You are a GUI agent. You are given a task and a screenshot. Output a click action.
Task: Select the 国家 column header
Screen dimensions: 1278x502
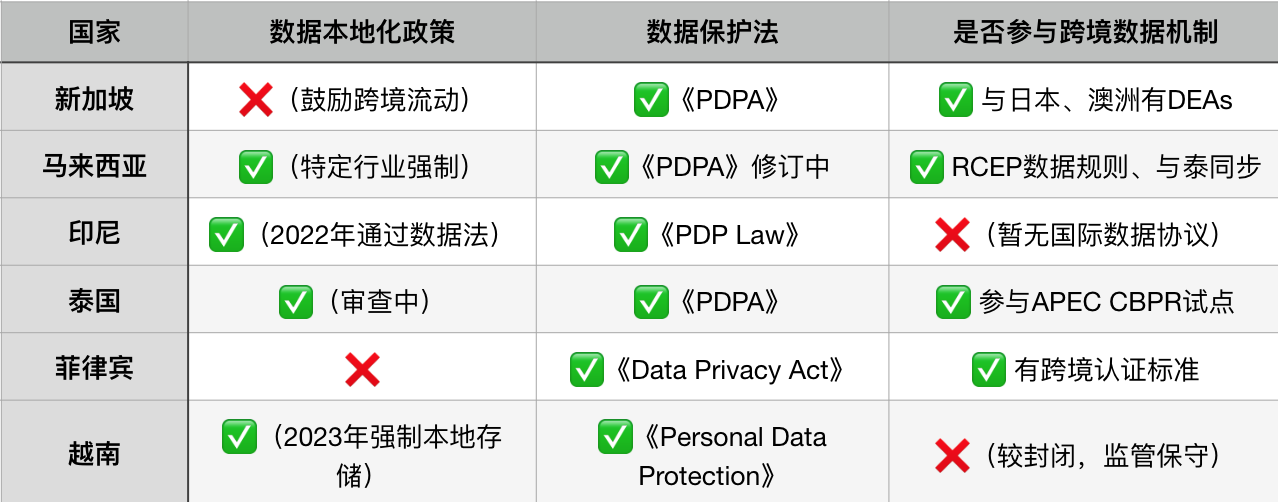click(x=94, y=31)
